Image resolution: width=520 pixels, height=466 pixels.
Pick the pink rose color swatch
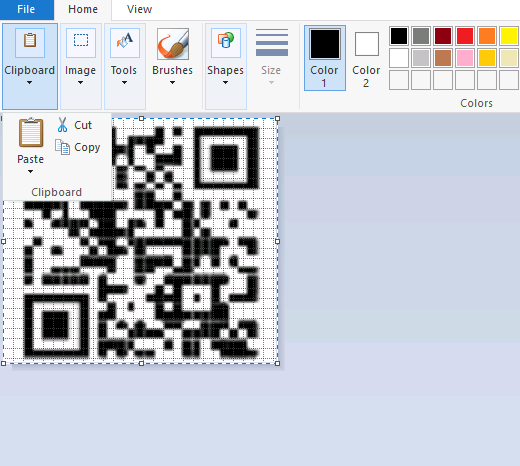click(465, 58)
